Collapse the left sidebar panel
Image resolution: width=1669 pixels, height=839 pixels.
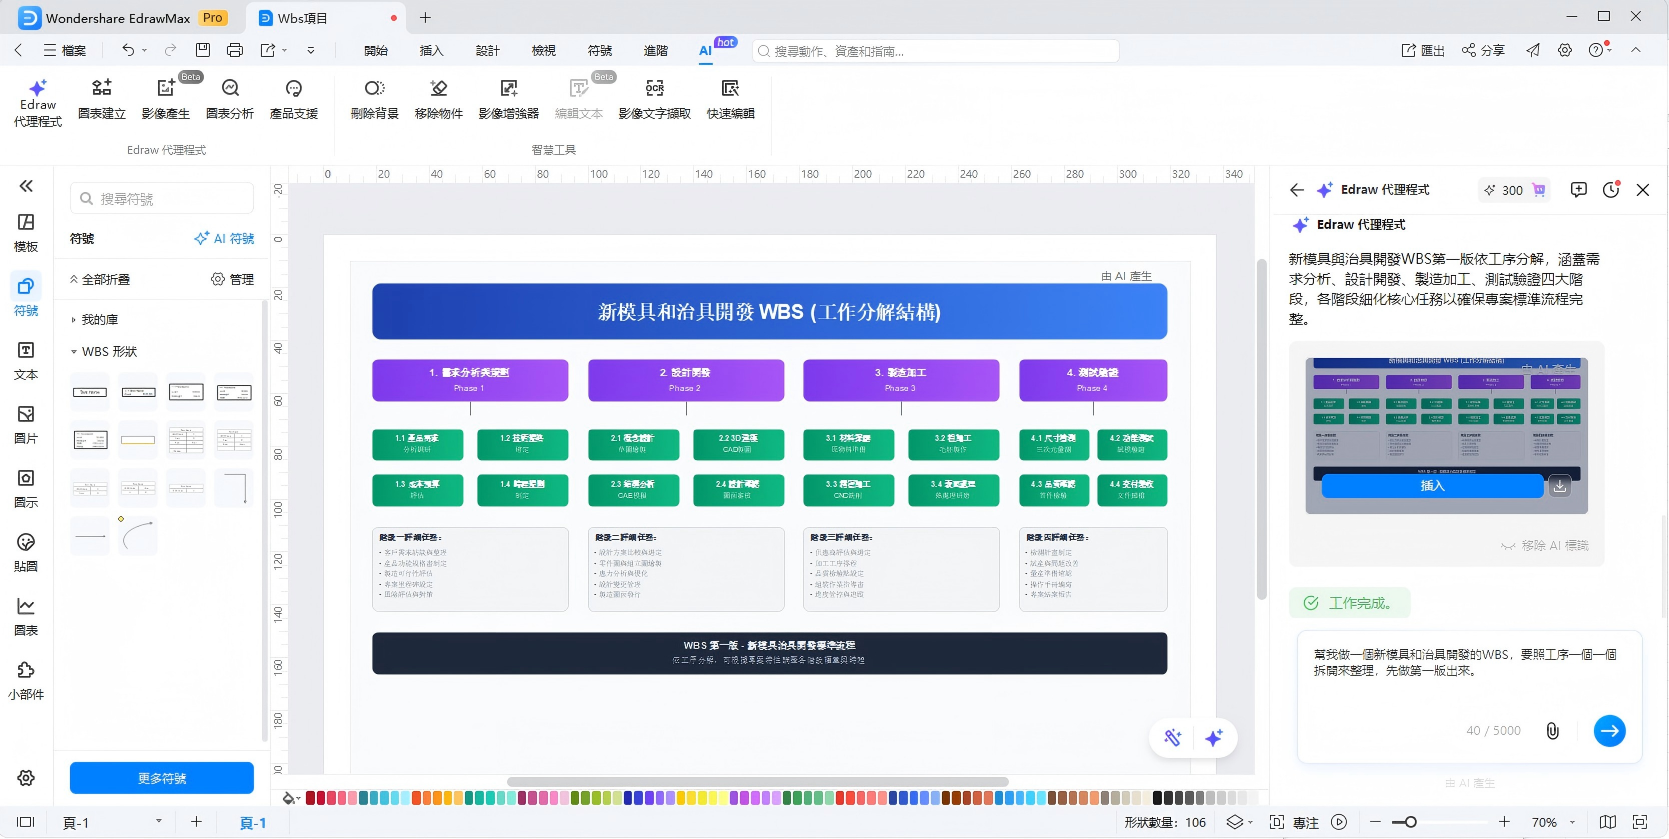tap(26, 186)
